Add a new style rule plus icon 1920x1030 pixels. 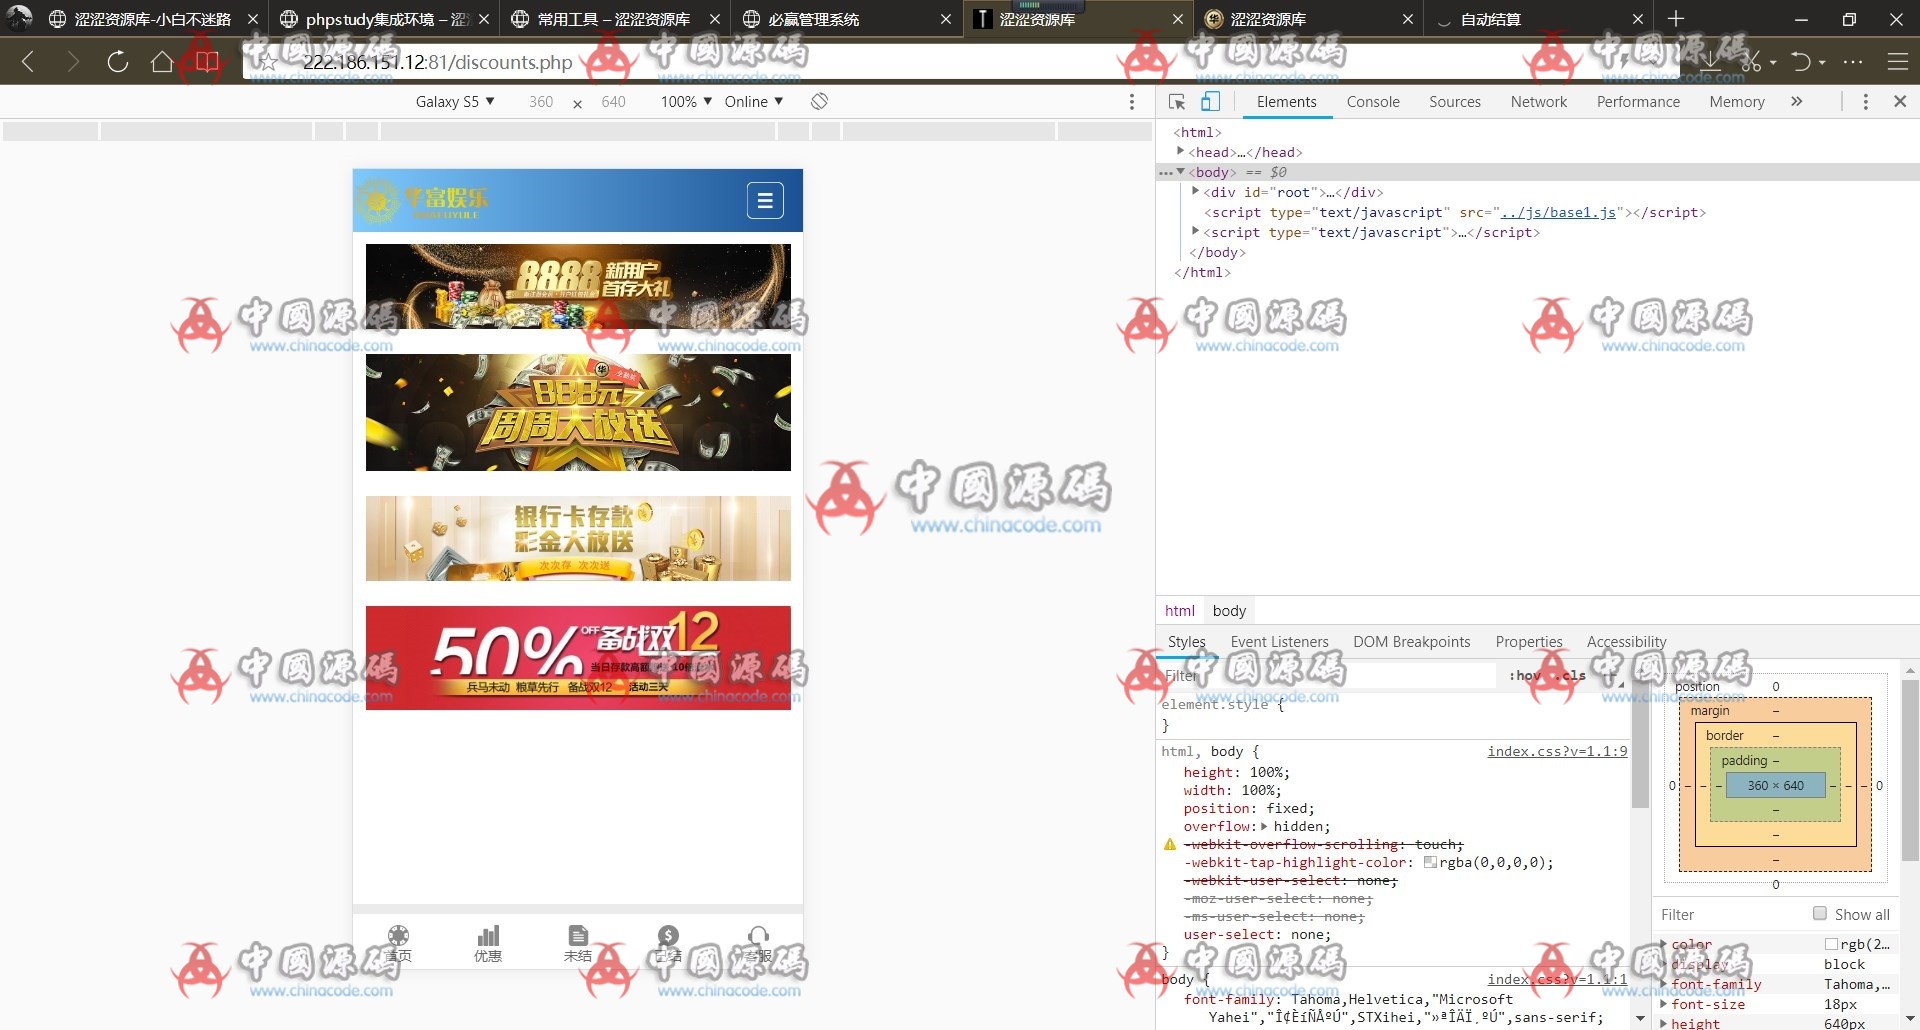(x=1612, y=676)
